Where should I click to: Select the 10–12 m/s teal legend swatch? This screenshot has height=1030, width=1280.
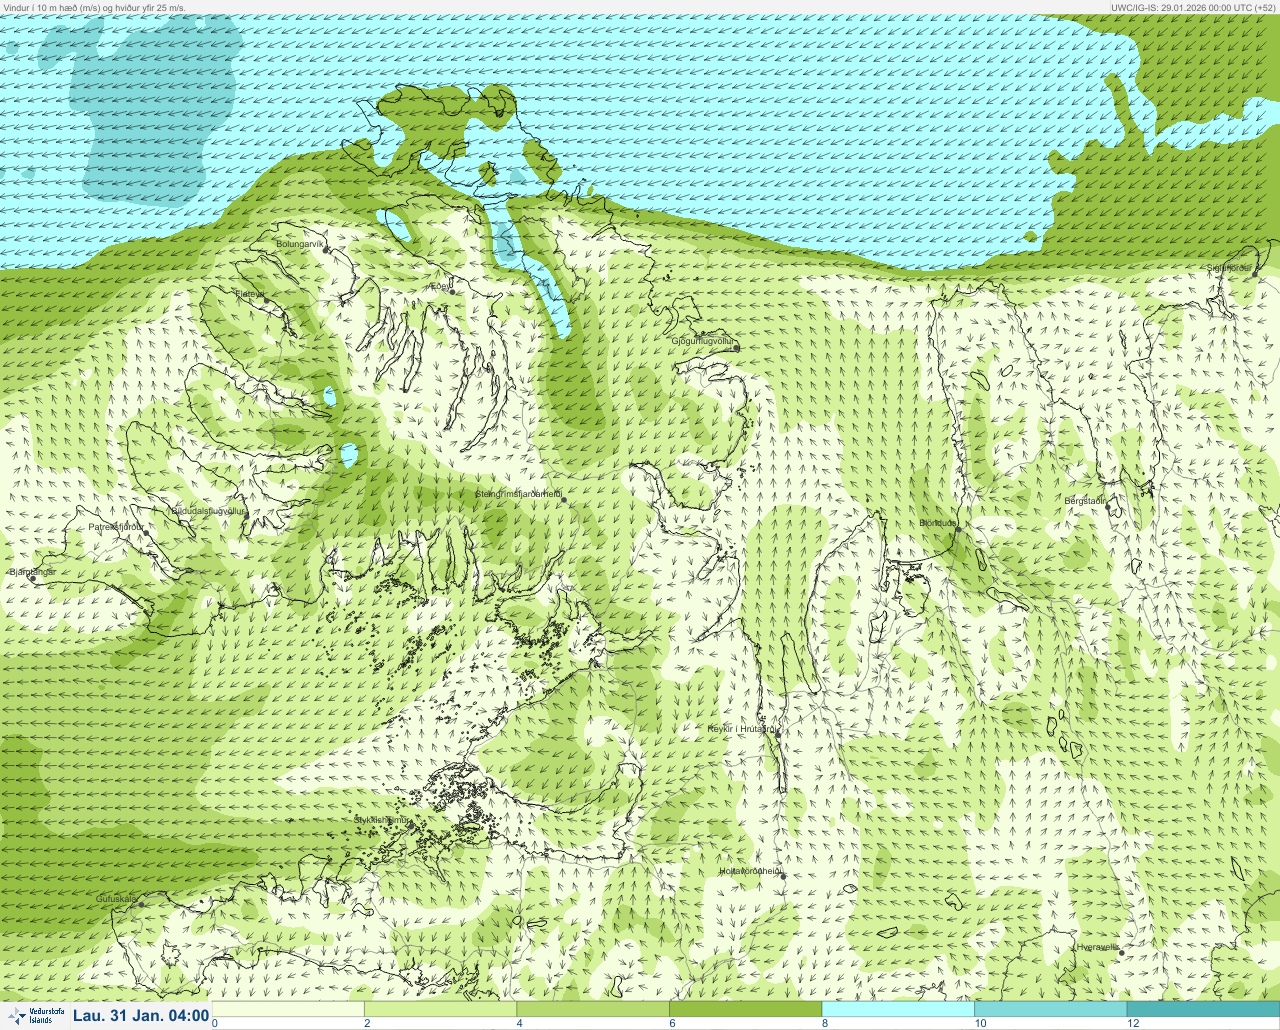point(1050,1009)
